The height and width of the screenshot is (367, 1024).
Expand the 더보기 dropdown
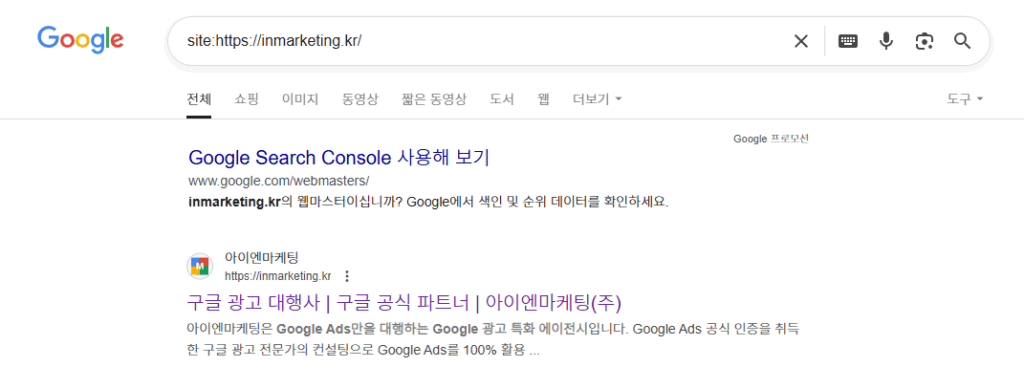598,99
